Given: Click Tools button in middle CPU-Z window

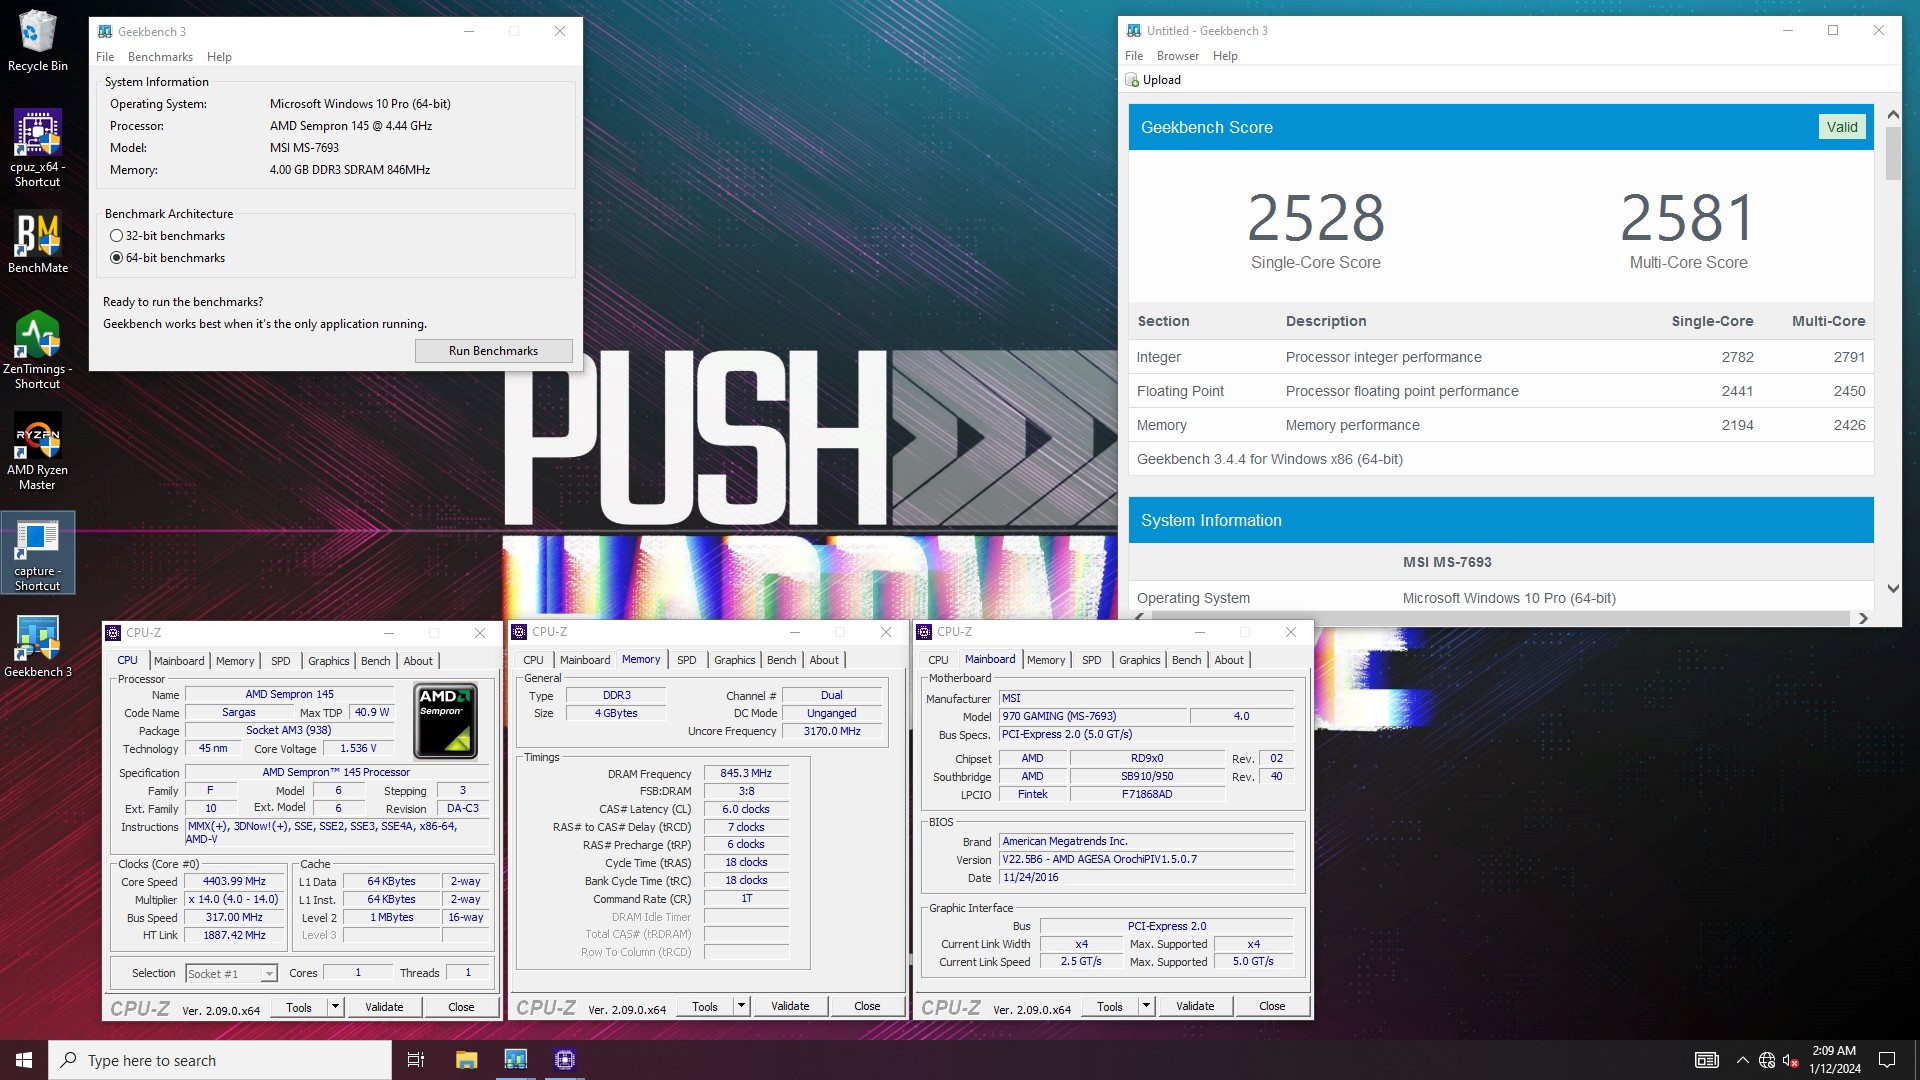Looking at the screenshot, I should [705, 1006].
